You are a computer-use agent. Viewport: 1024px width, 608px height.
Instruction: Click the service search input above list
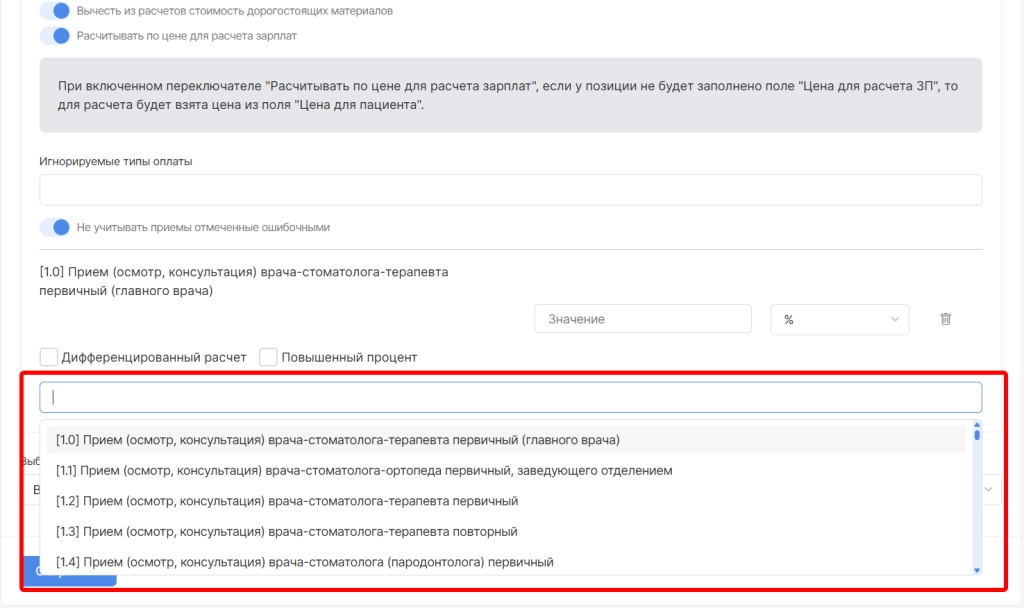coord(510,397)
